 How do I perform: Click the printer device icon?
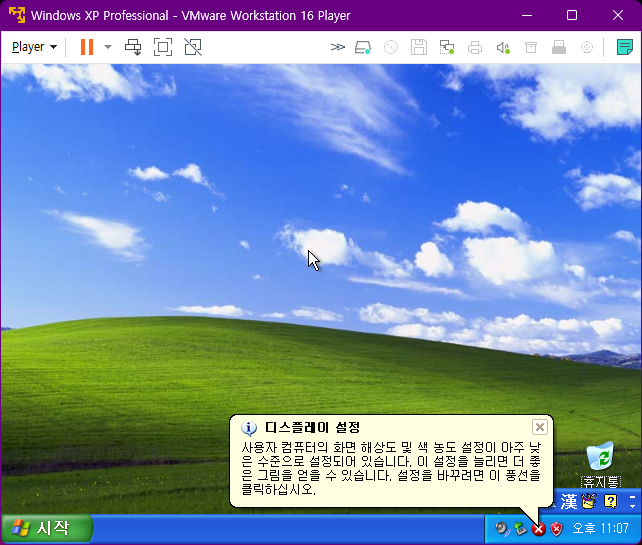click(475, 47)
